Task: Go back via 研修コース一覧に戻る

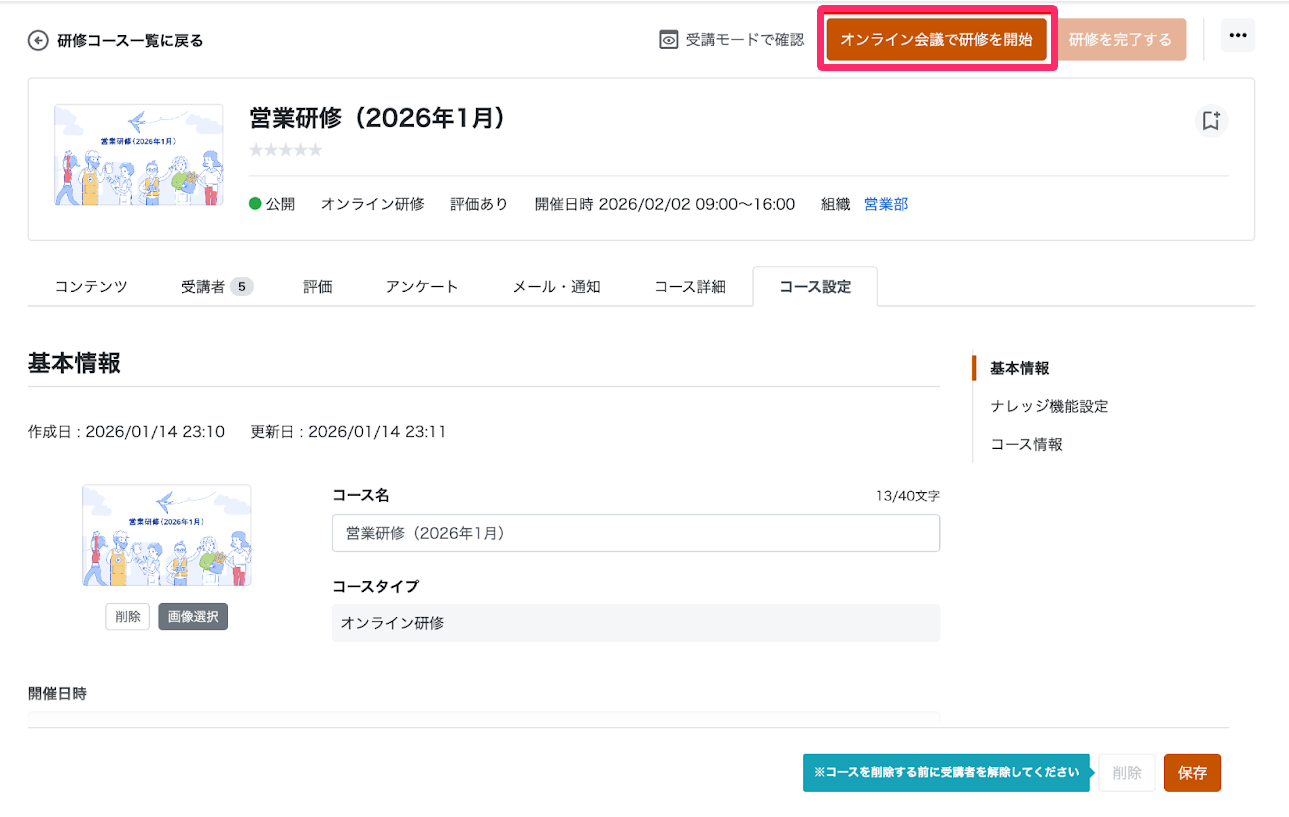Action: point(130,41)
